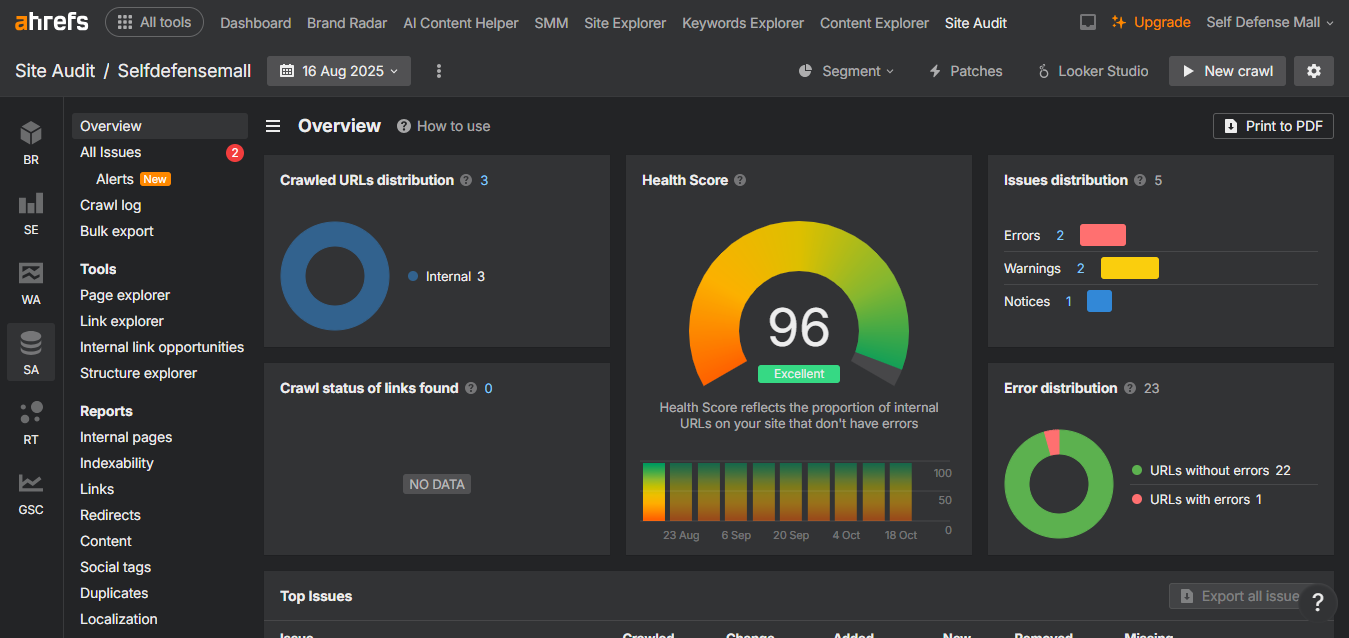Image resolution: width=1349 pixels, height=638 pixels.
Task: Click the Error distribution help icon
Action: coord(1130,388)
